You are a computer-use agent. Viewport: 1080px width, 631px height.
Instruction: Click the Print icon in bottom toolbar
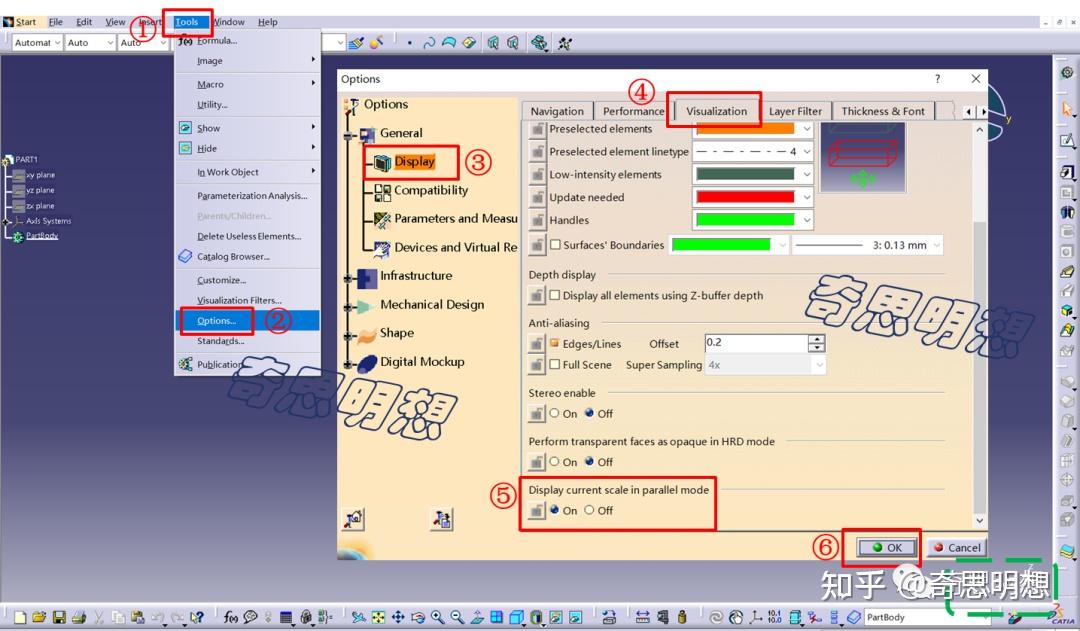pyautogui.click(x=79, y=617)
